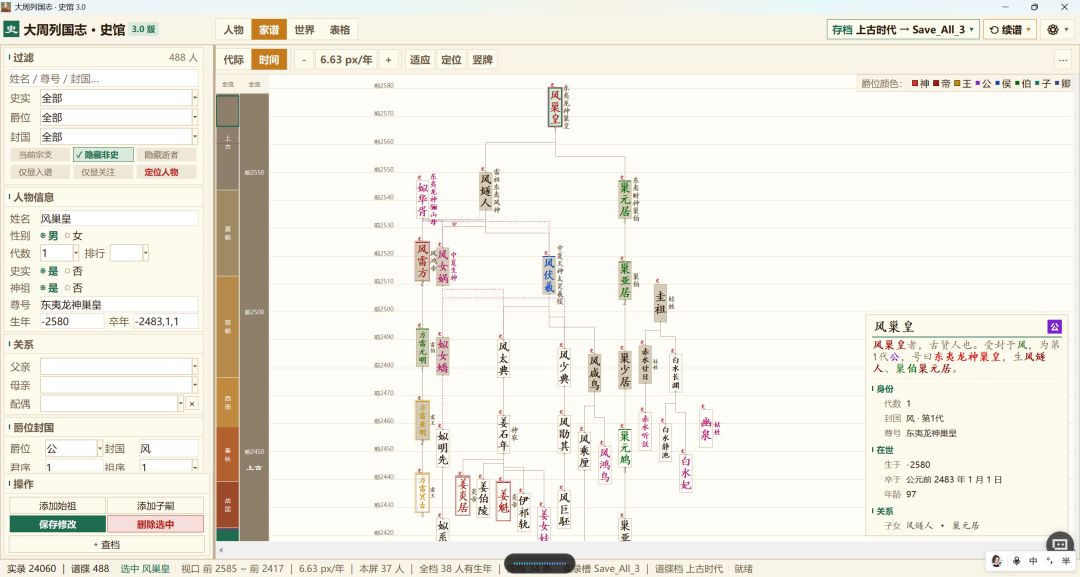The width and height of the screenshot is (1080, 577).
Task: Open the 配偶 dropdown arrow
Action: pos(181,404)
